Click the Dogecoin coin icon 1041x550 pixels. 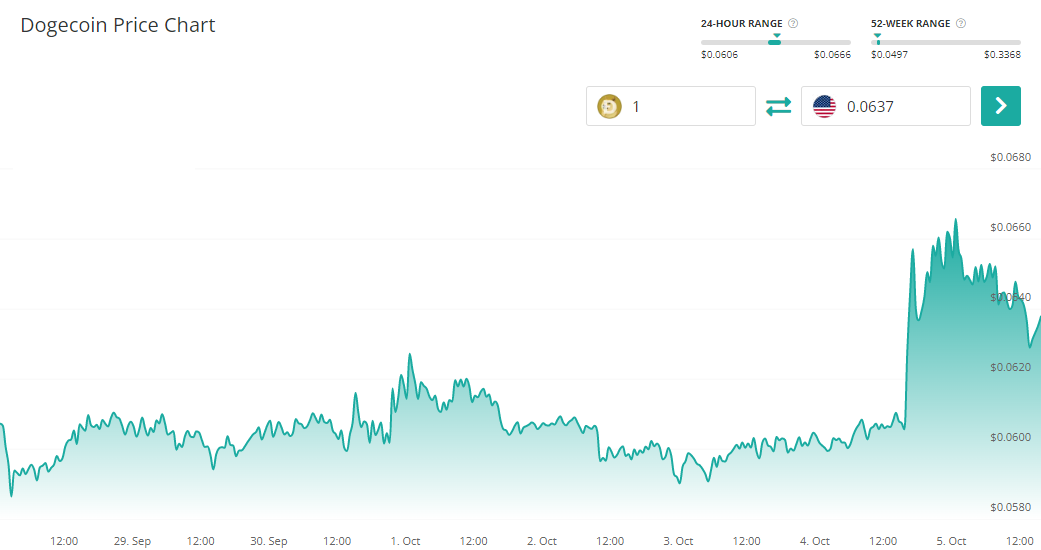[609, 106]
